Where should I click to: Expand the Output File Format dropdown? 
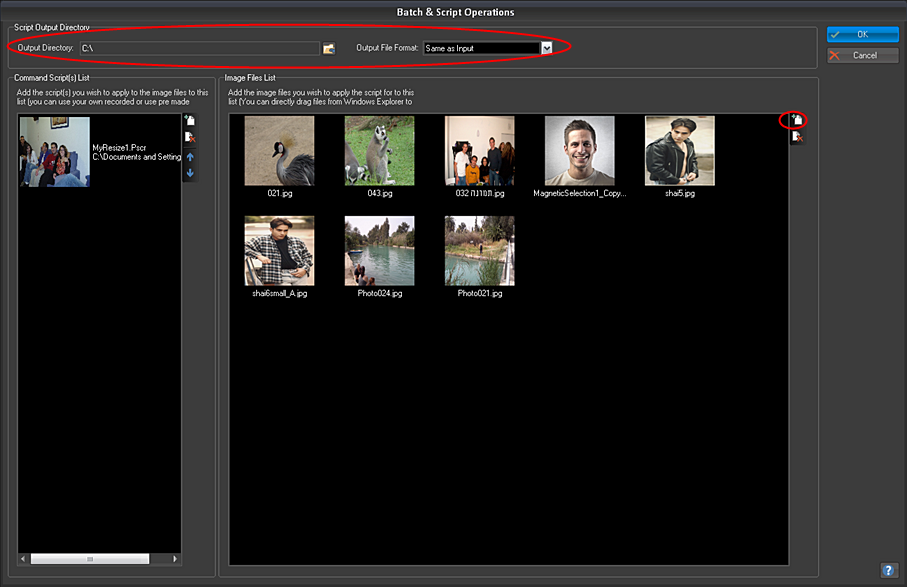click(547, 47)
